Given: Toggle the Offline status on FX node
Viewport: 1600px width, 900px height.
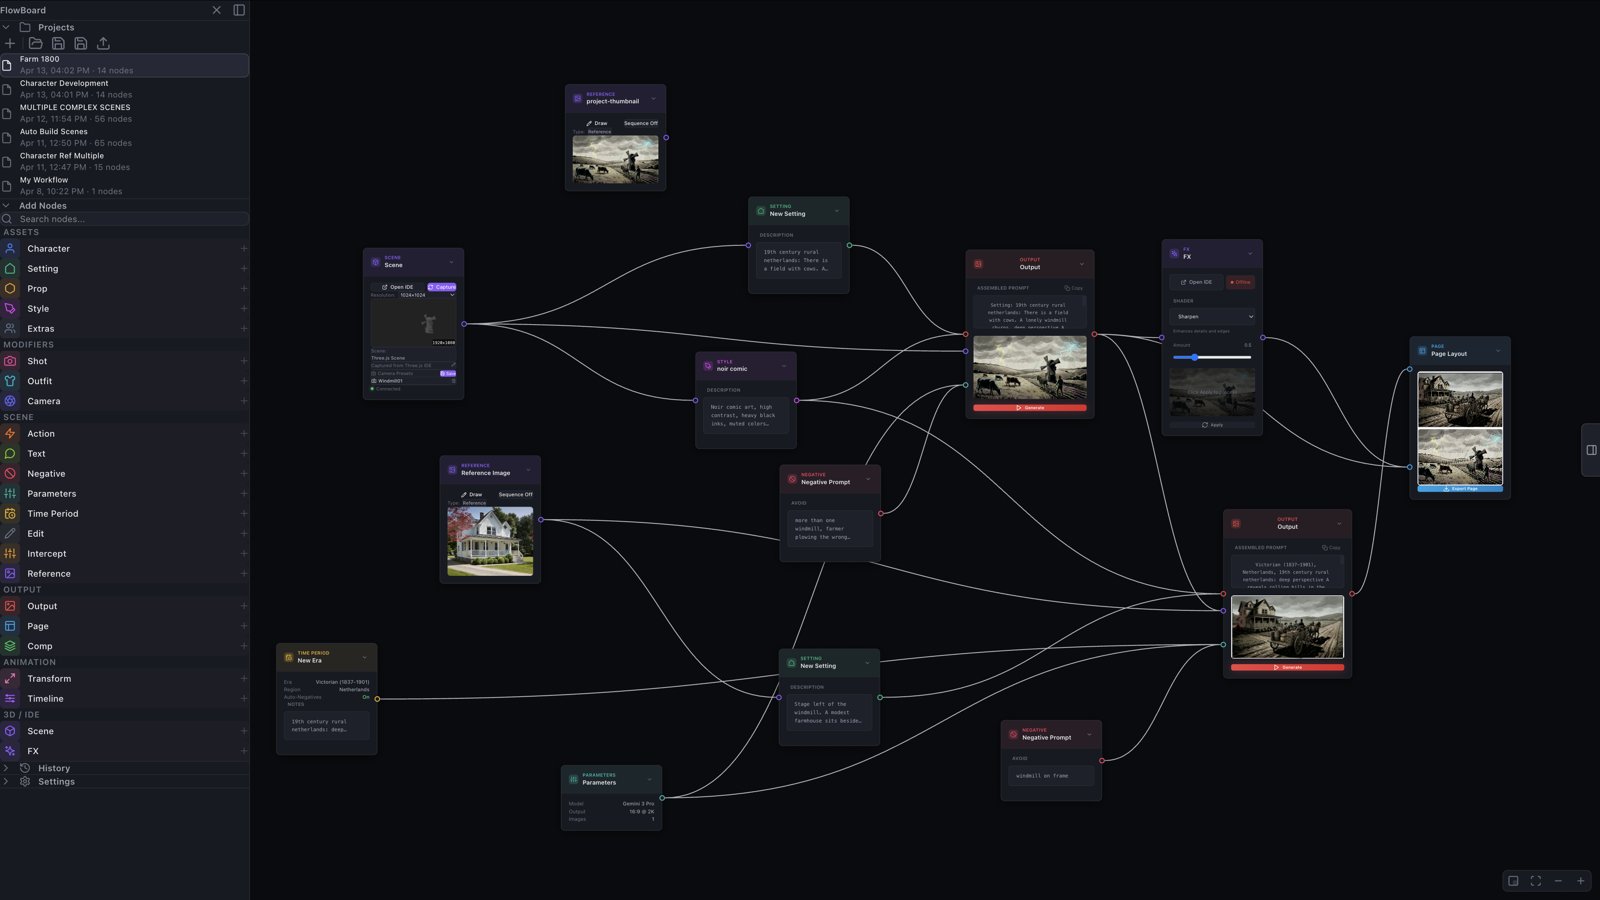Looking at the screenshot, I should [x=1241, y=282].
